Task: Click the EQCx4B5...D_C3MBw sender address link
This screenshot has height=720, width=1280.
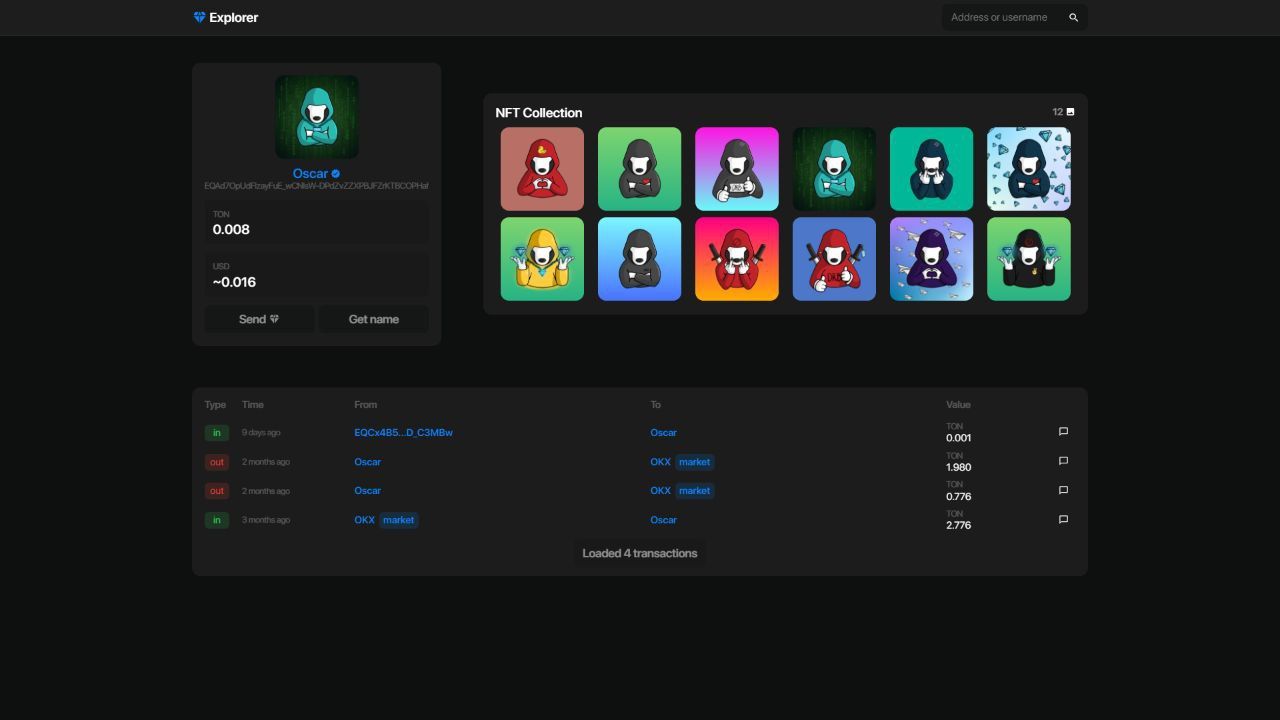Action: [403, 433]
